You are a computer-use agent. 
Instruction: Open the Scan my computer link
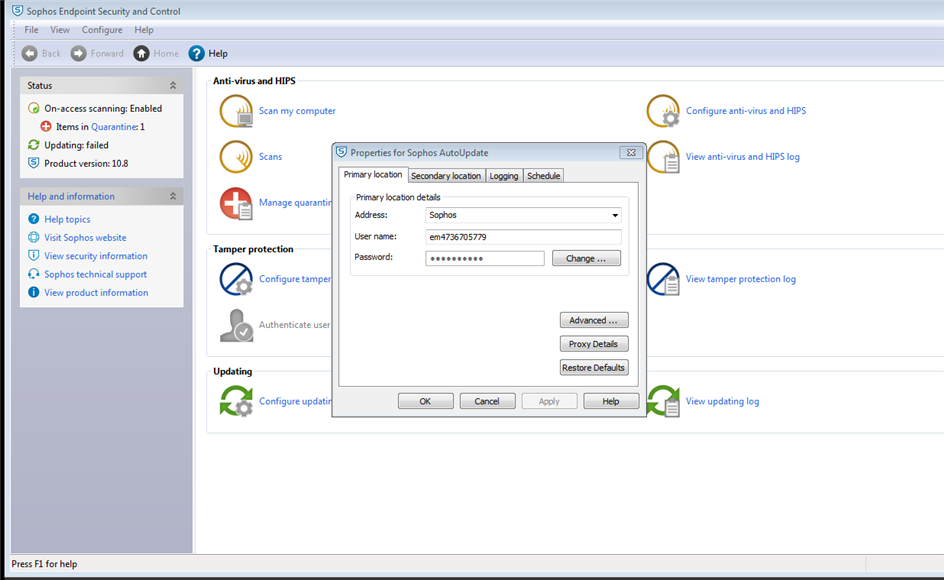(297, 111)
